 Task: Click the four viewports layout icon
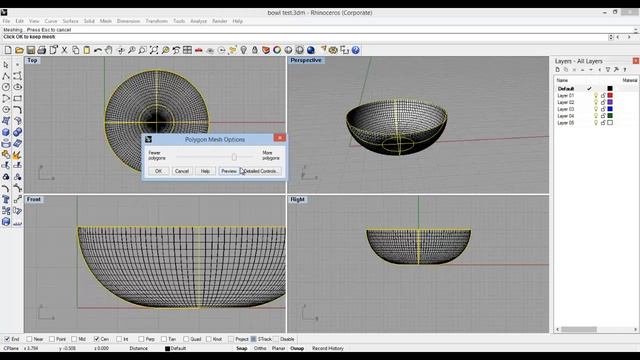coord(187,50)
